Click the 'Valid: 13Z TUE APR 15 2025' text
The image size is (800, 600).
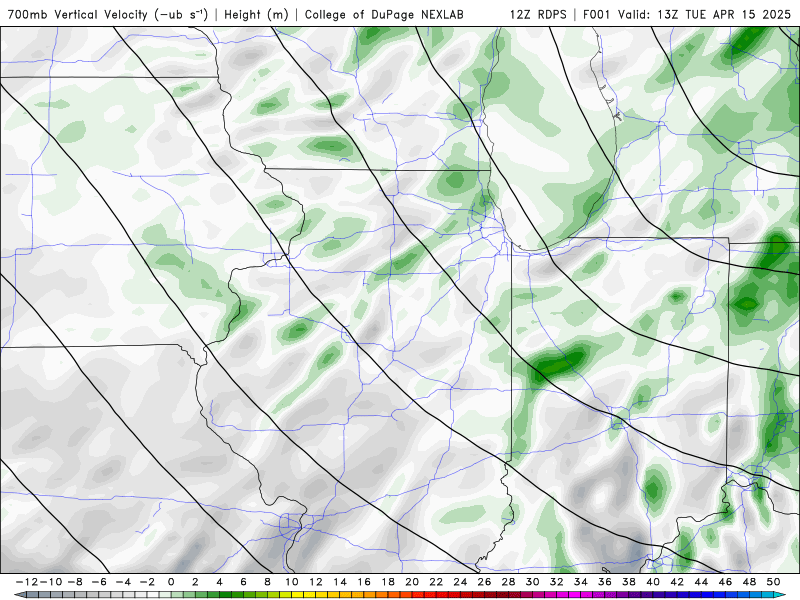point(704,14)
